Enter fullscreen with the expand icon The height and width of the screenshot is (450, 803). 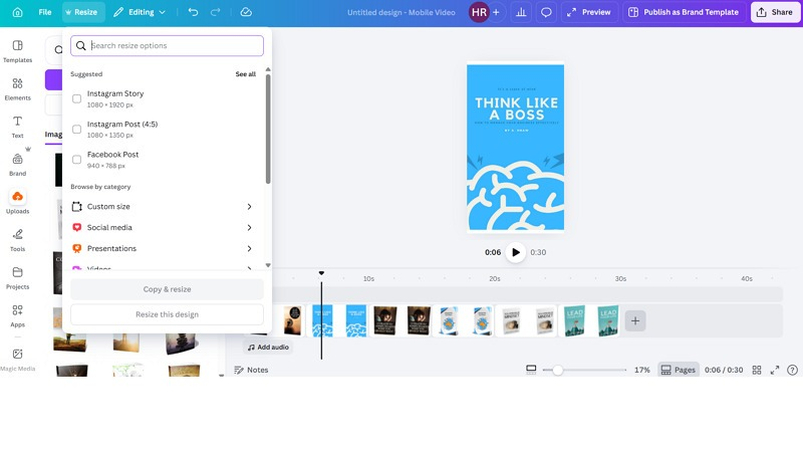point(775,370)
